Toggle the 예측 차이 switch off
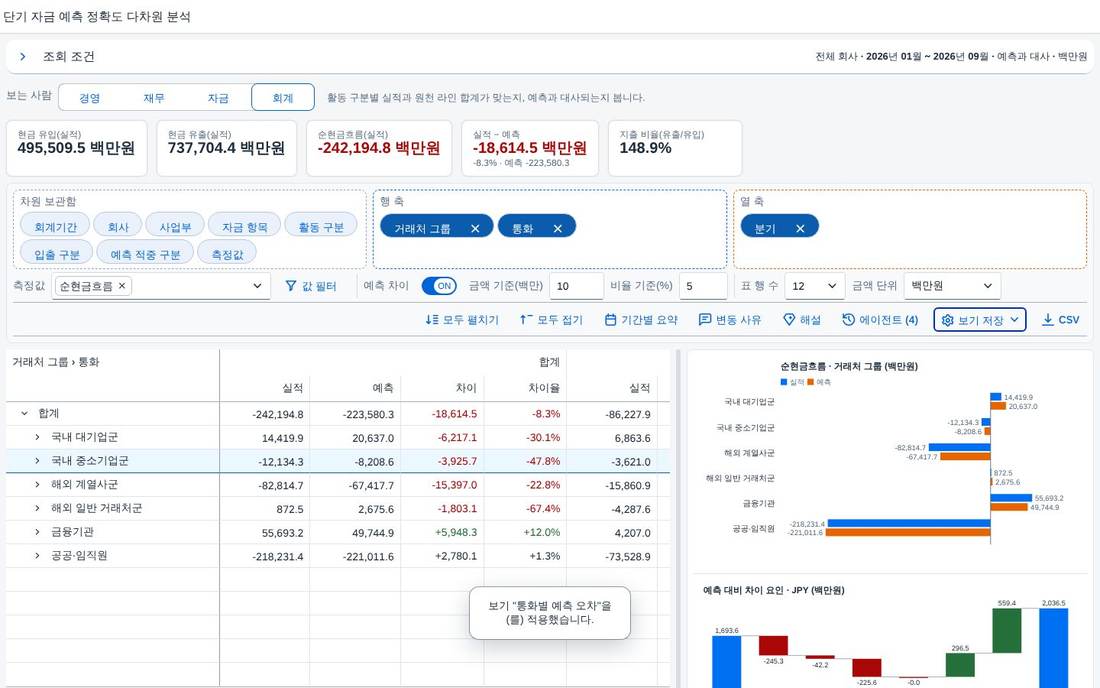The width and height of the screenshot is (1100, 688). pyautogui.click(x=439, y=286)
